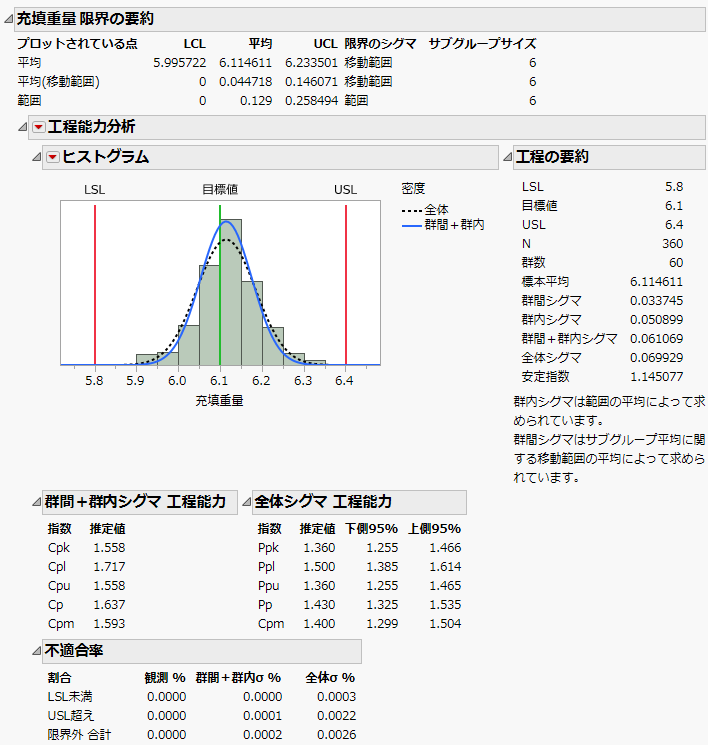The width and height of the screenshot is (708, 745).
Task: Collapse the 充填重量 限界の要約 section
Action: [x=8, y=19]
